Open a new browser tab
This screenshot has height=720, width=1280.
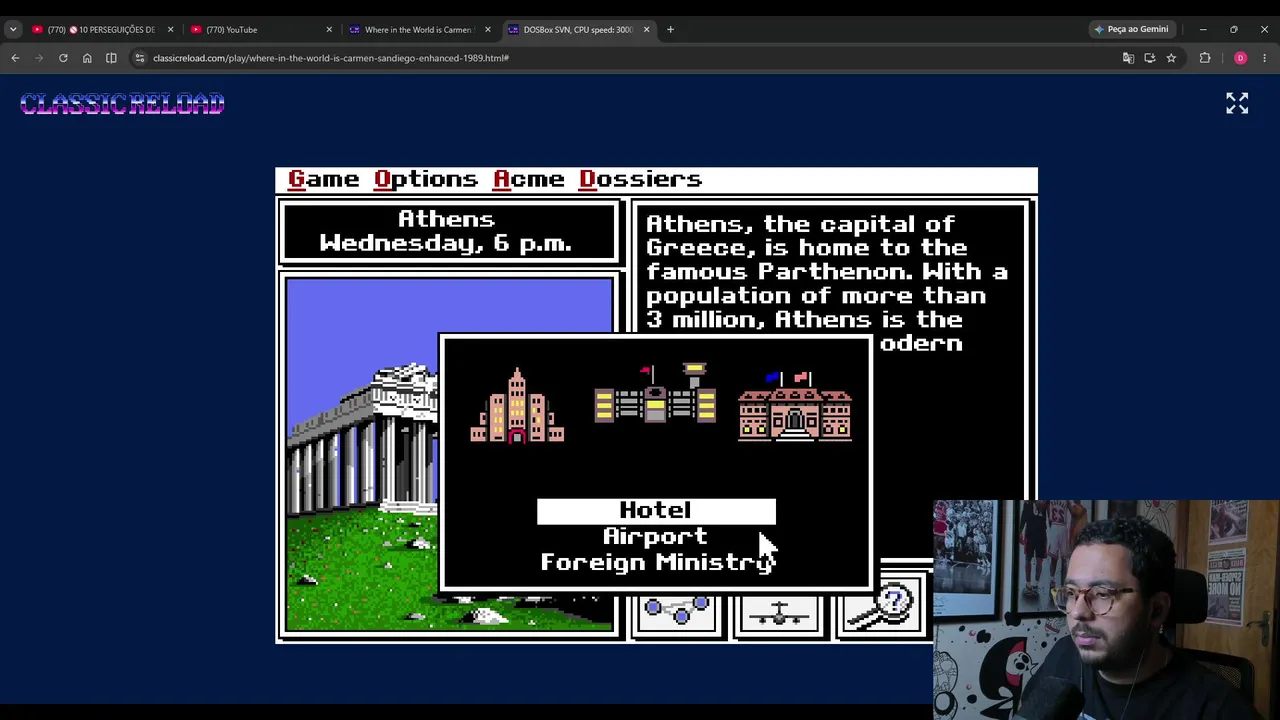click(x=670, y=30)
